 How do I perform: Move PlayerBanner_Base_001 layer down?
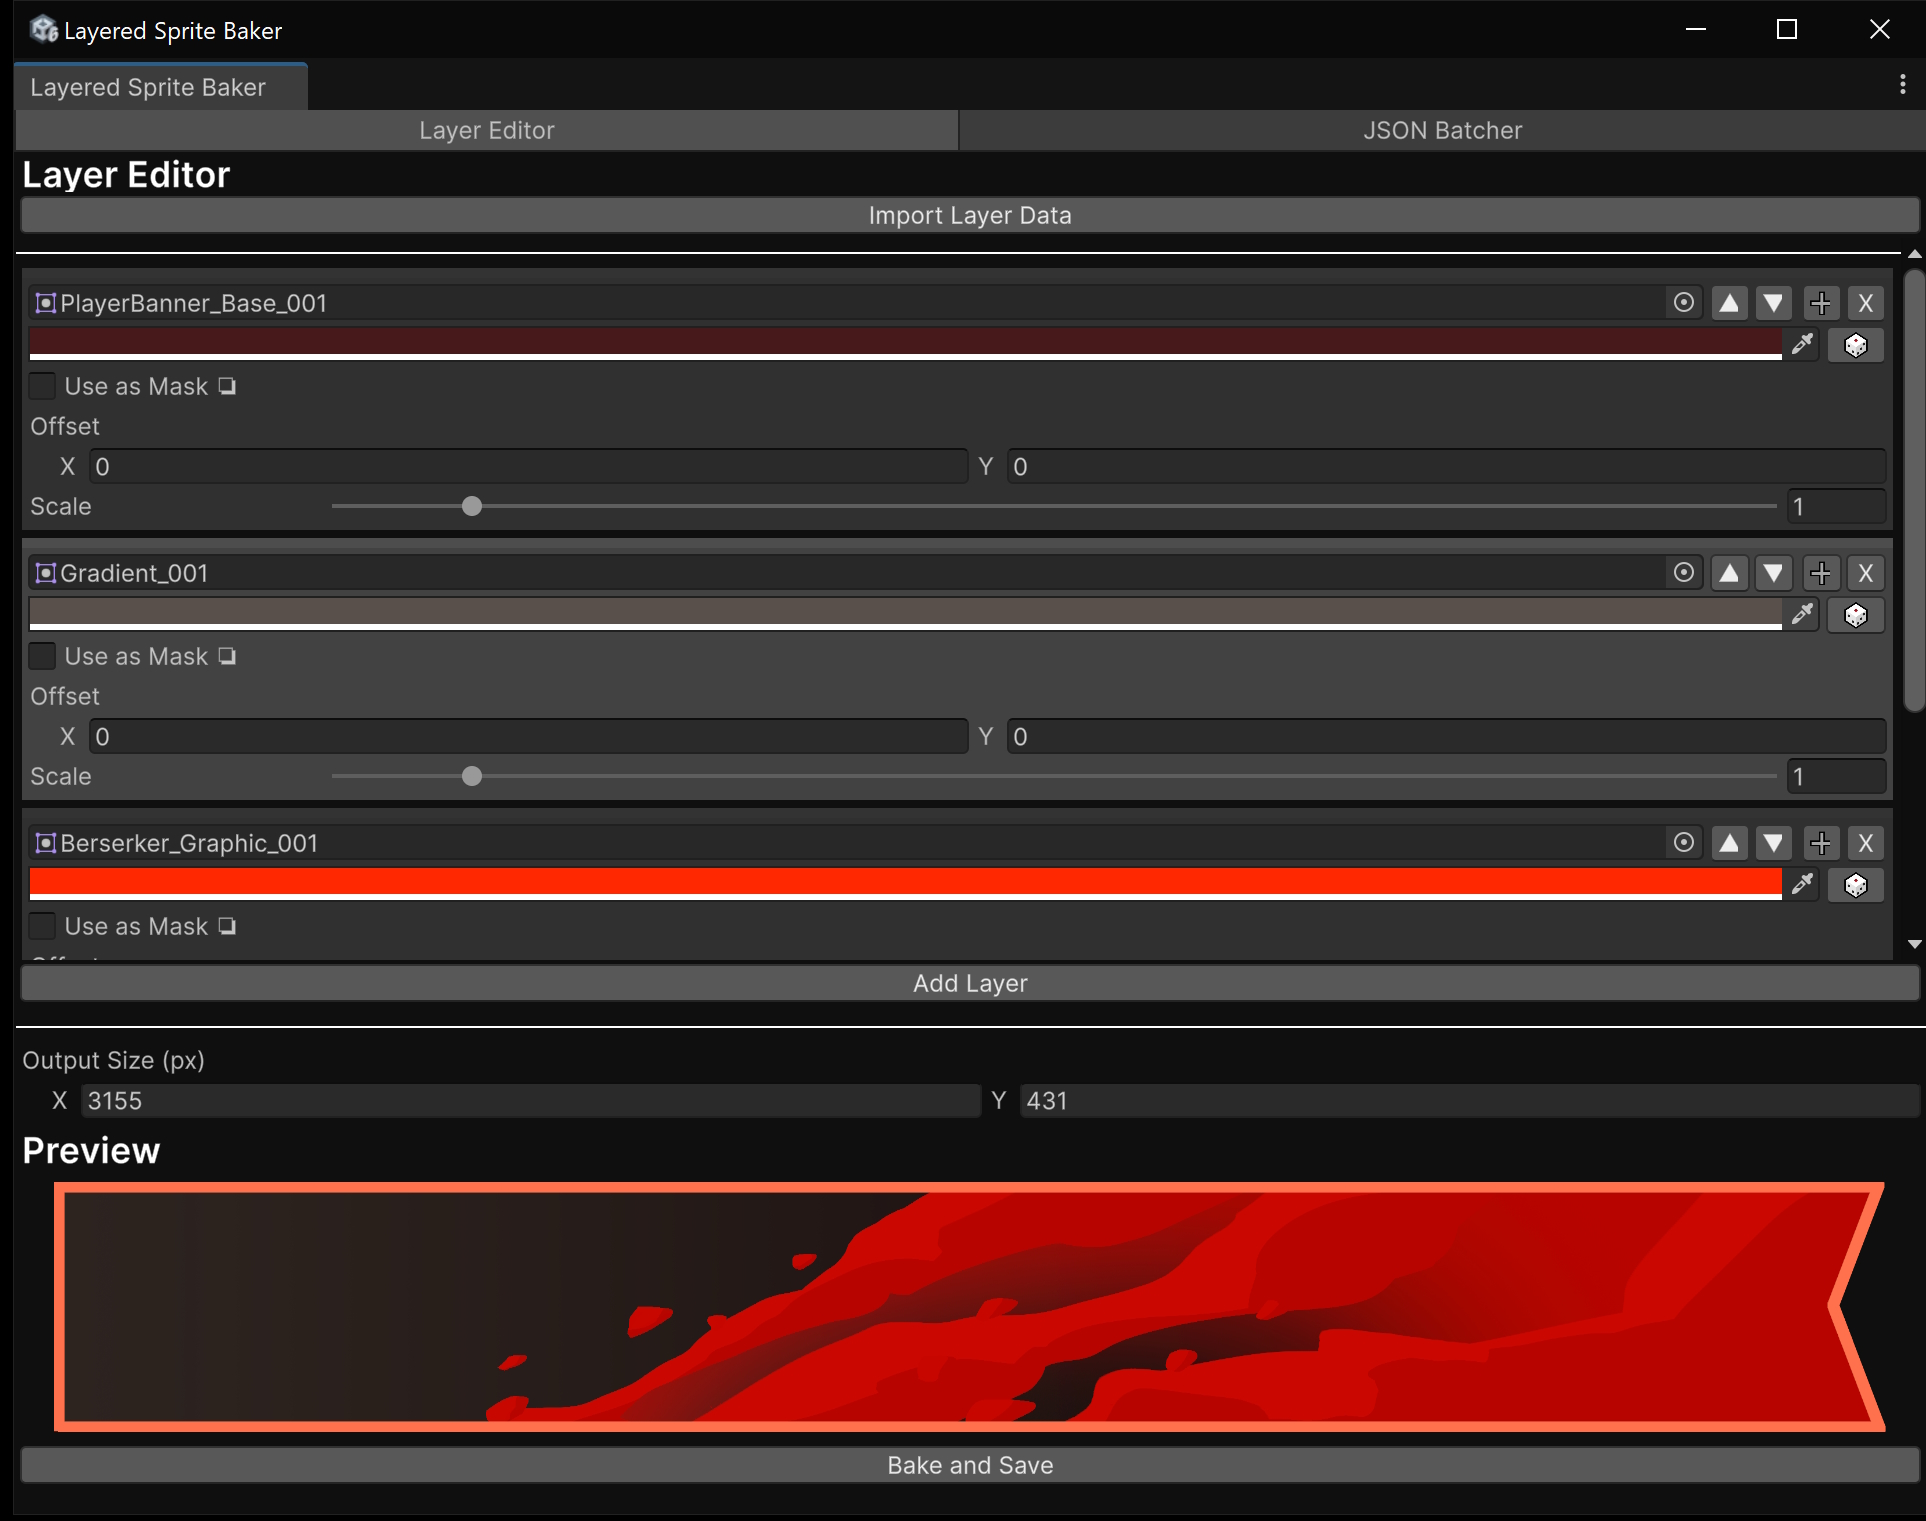click(x=1773, y=303)
